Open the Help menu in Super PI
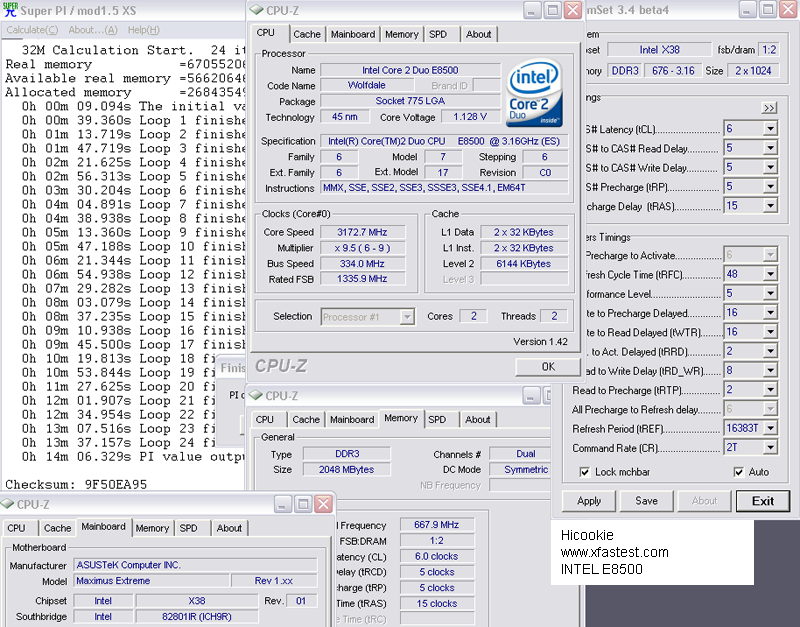Screen dimensions: 800x627 click(x=143, y=30)
